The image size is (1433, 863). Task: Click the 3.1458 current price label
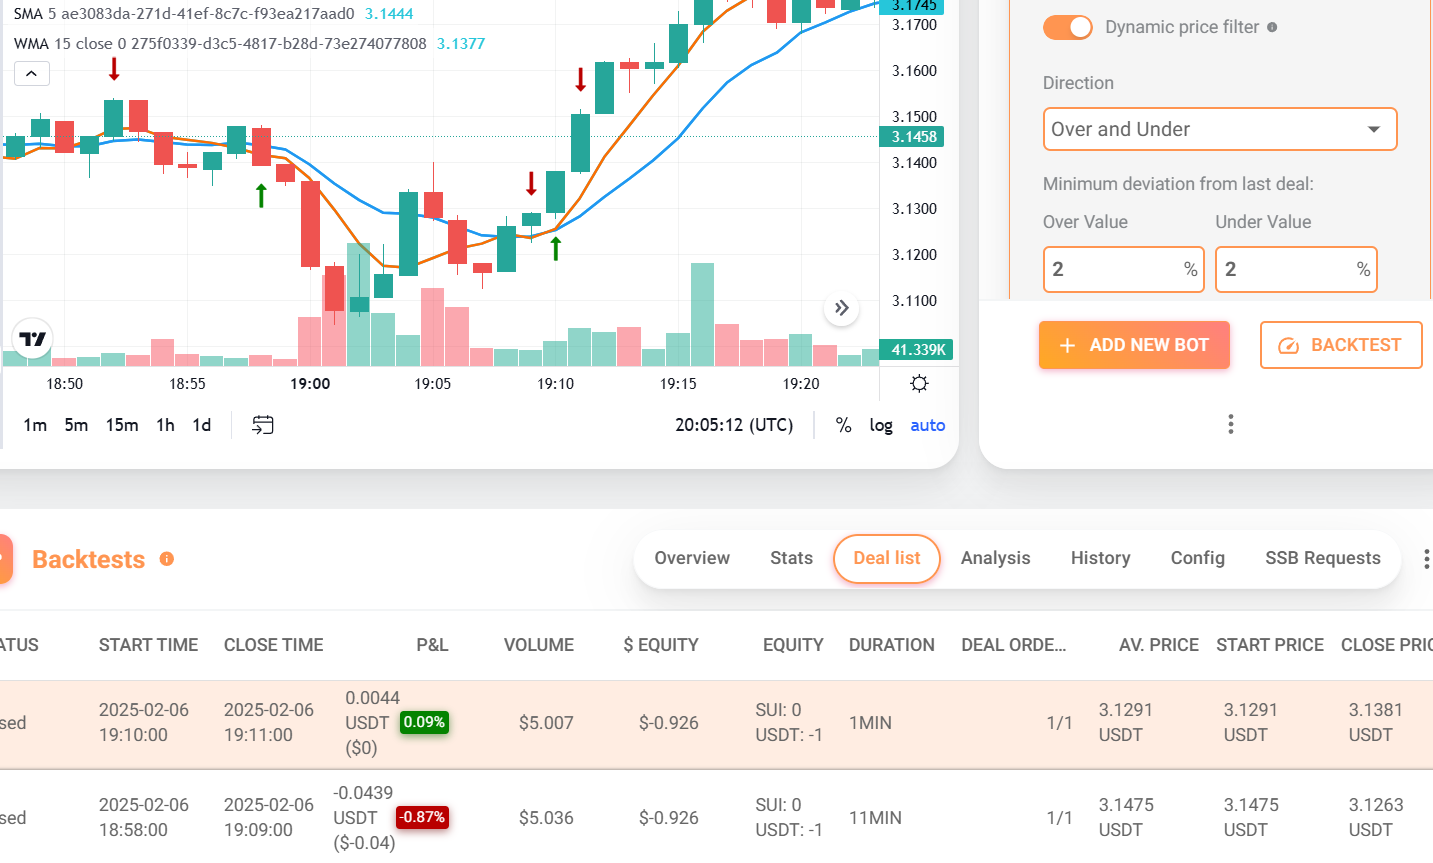911,137
